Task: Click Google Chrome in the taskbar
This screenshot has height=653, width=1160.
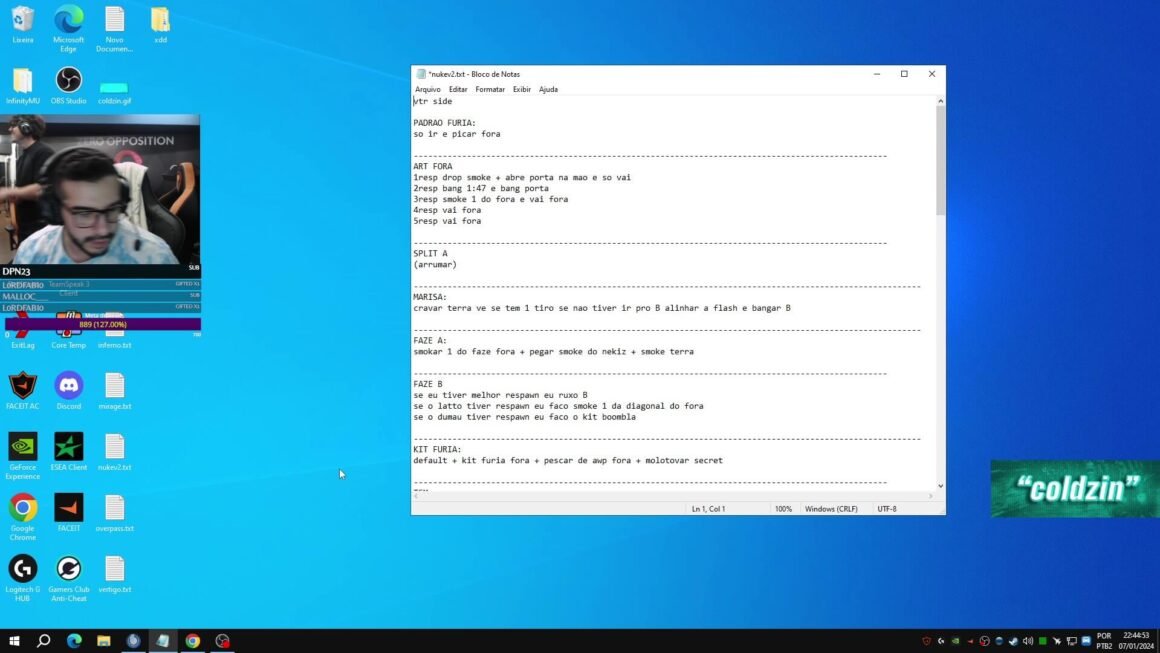Action: coord(193,641)
